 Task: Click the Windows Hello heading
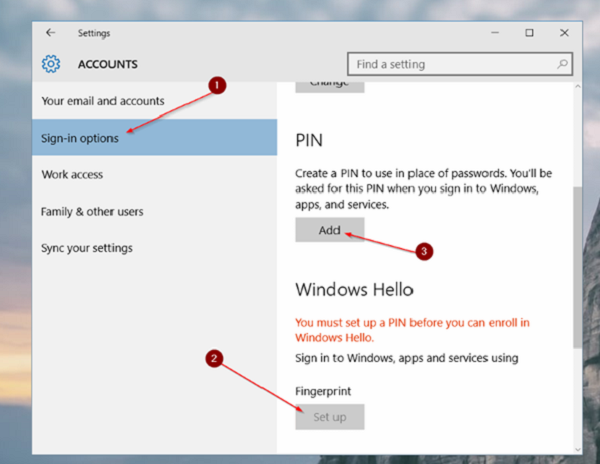click(355, 289)
